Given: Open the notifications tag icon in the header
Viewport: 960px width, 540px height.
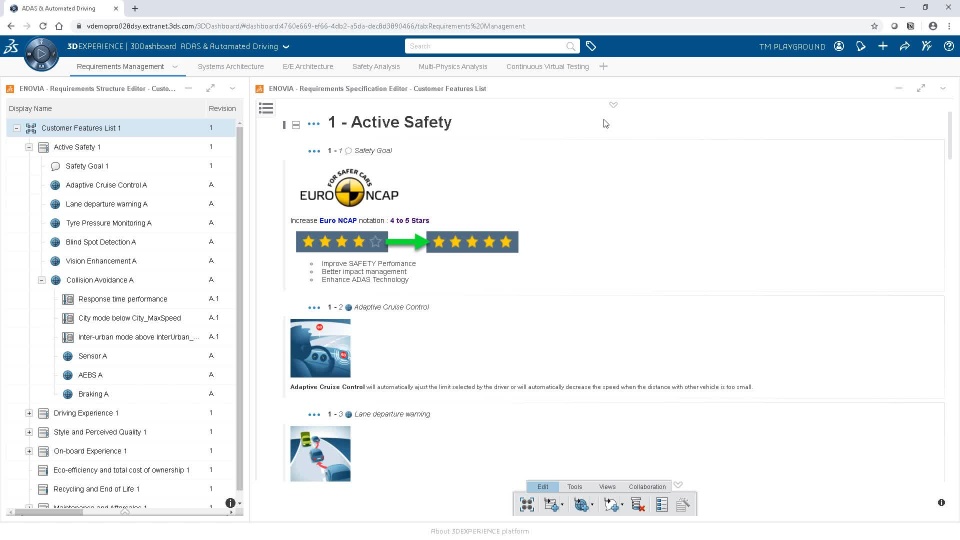Looking at the screenshot, I should [861, 46].
